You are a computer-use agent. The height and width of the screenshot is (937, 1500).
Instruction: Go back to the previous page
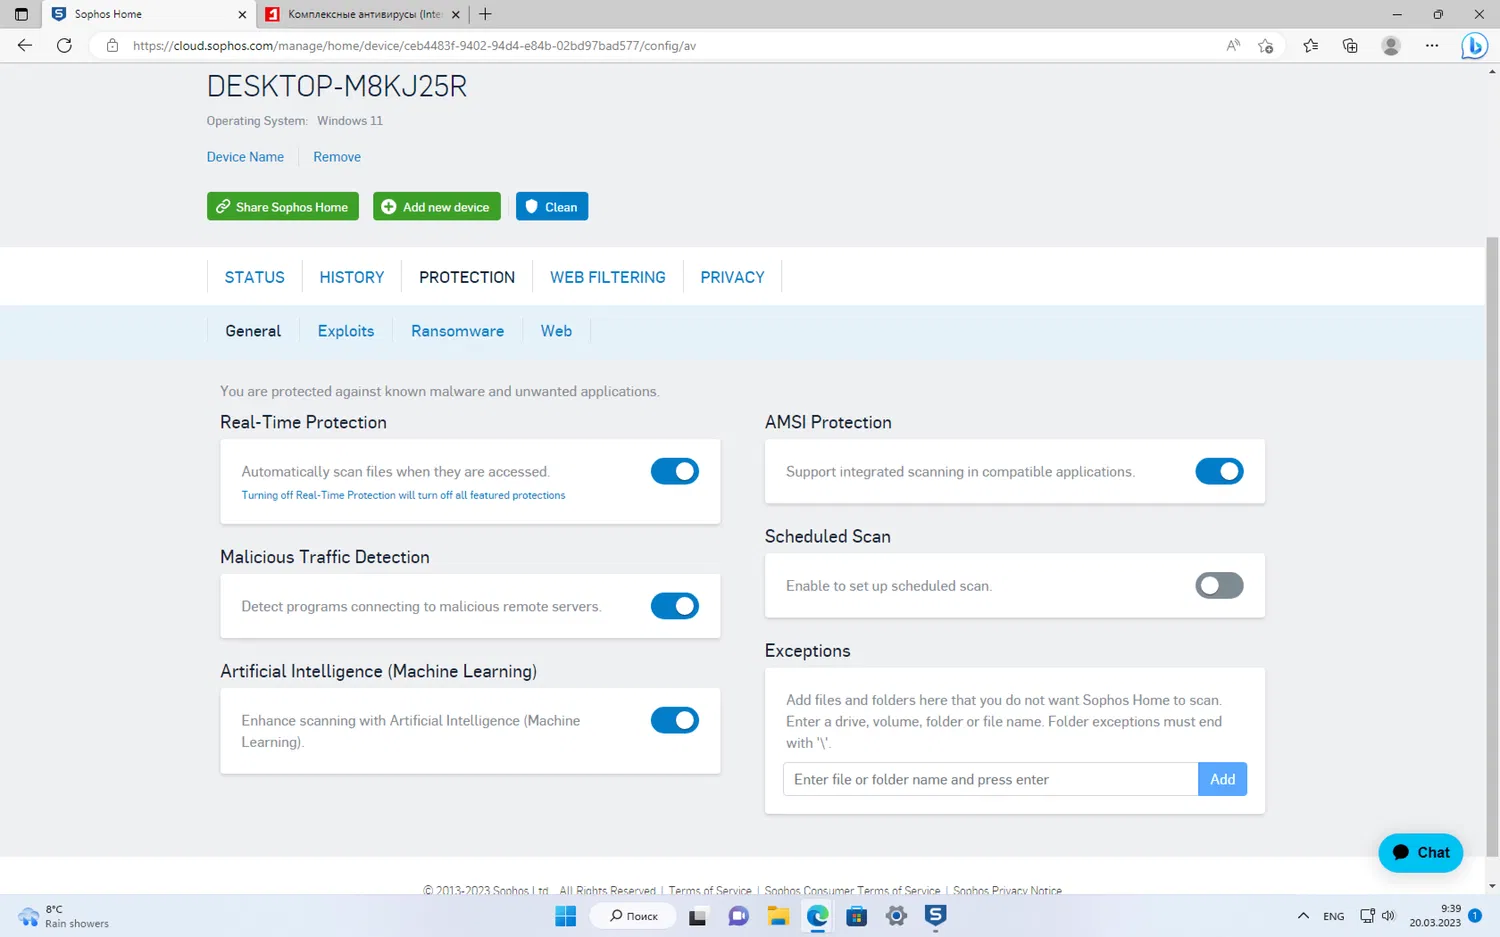click(x=25, y=45)
